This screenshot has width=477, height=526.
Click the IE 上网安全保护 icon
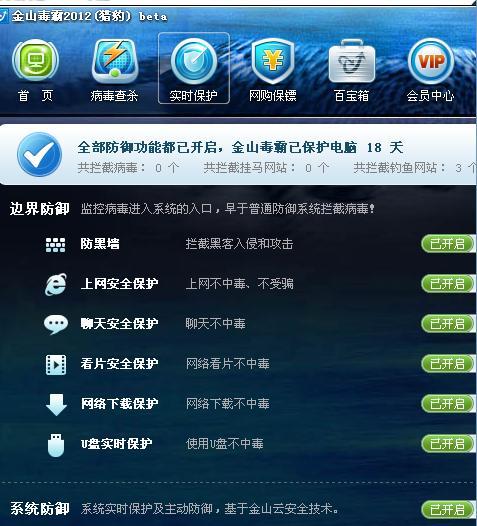56,284
